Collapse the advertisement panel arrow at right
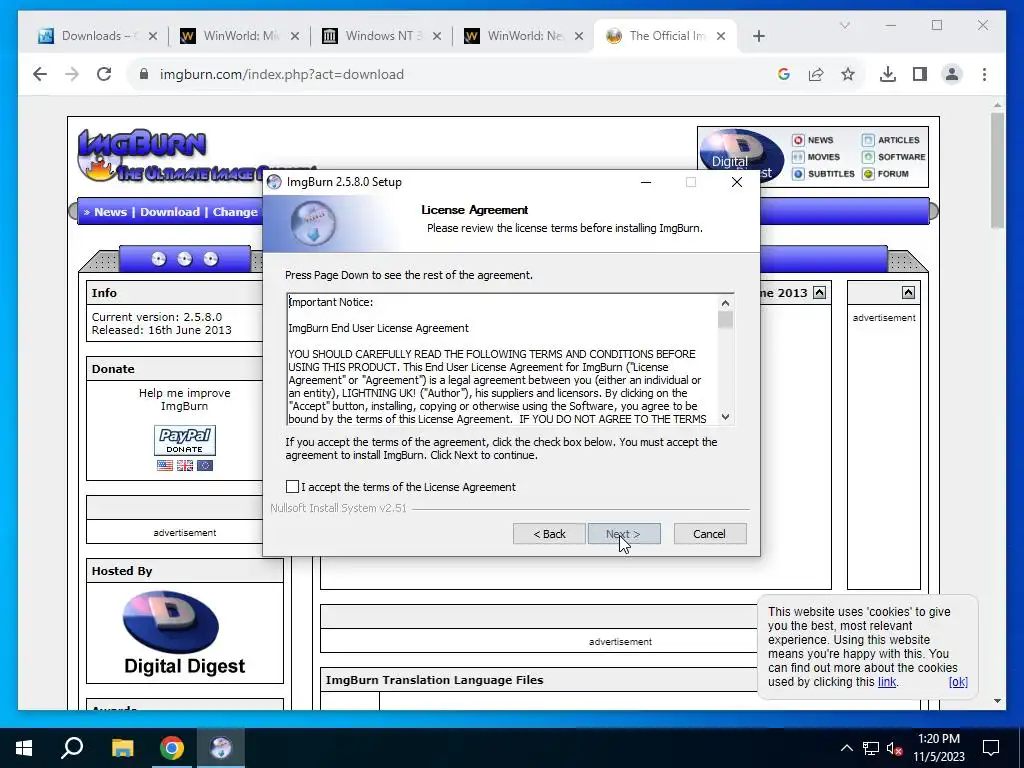The image size is (1024, 768). click(908, 293)
